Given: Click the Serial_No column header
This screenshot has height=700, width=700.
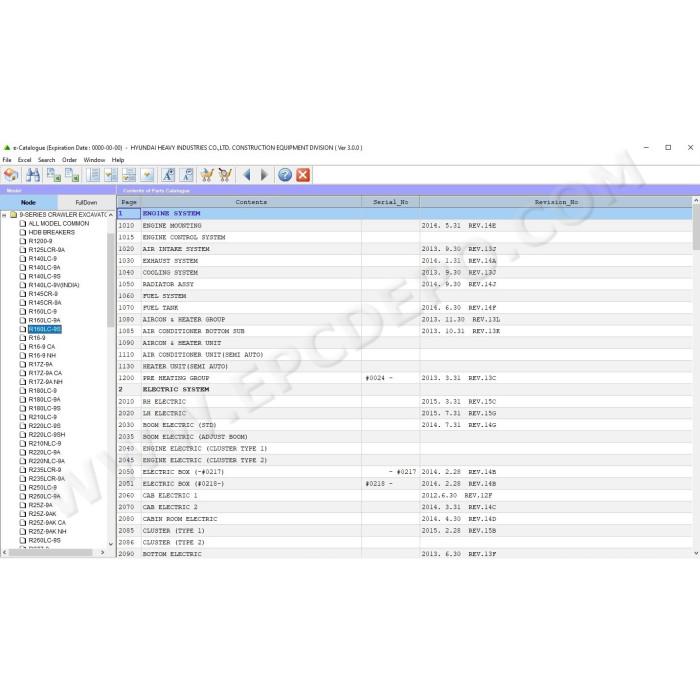Looking at the screenshot, I should (391, 202).
